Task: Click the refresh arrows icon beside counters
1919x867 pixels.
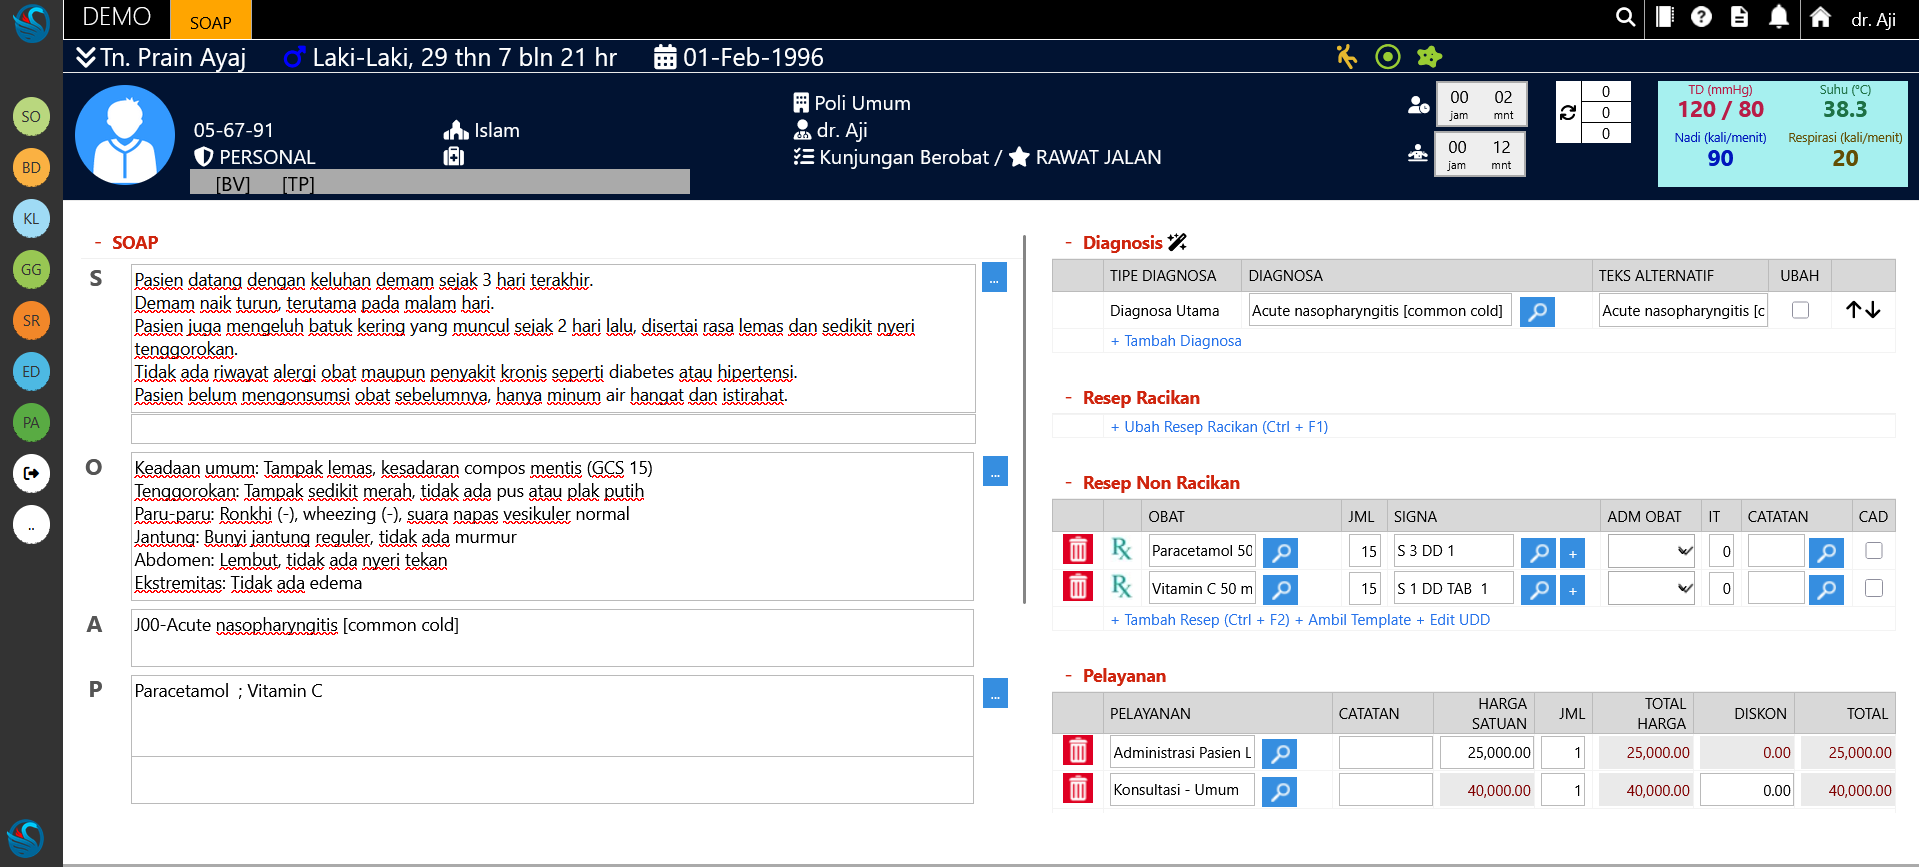Action: tap(1568, 113)
